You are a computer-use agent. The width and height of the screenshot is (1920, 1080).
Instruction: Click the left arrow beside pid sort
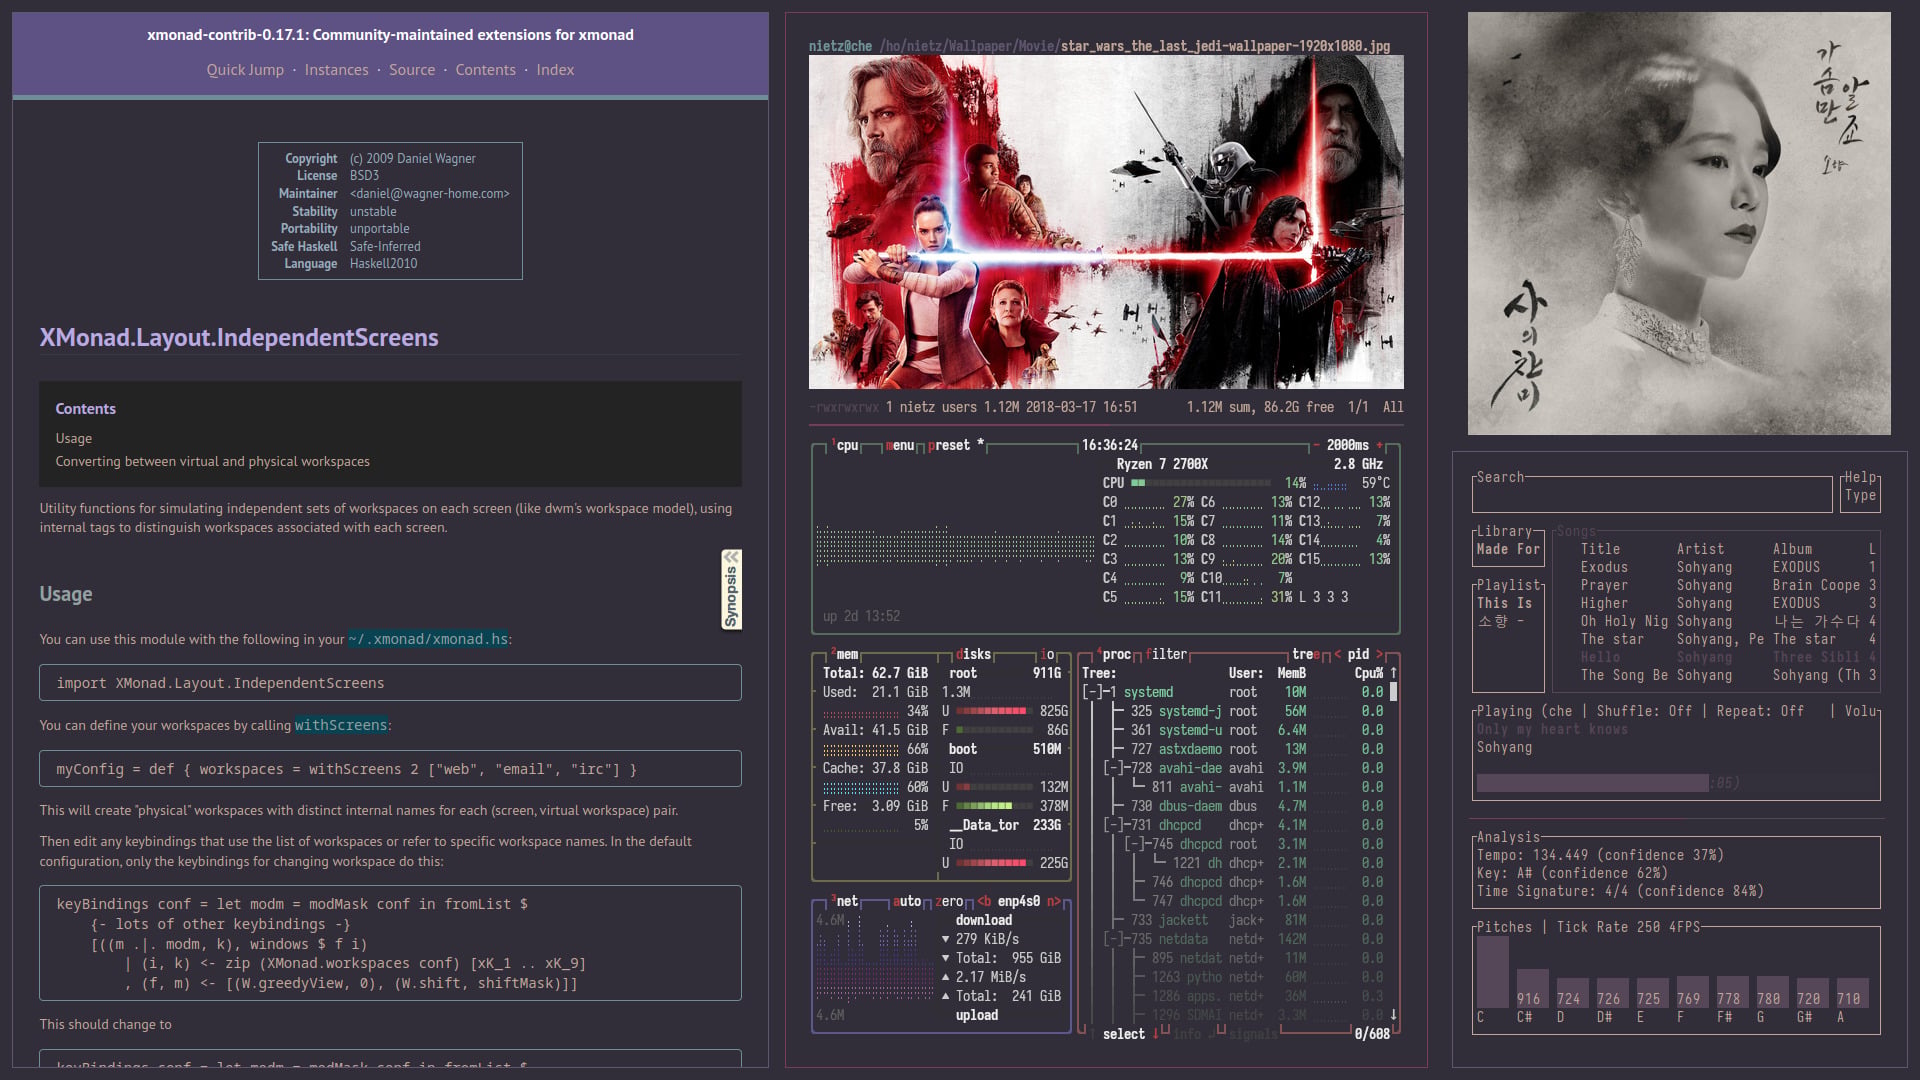pos(1338,654)
